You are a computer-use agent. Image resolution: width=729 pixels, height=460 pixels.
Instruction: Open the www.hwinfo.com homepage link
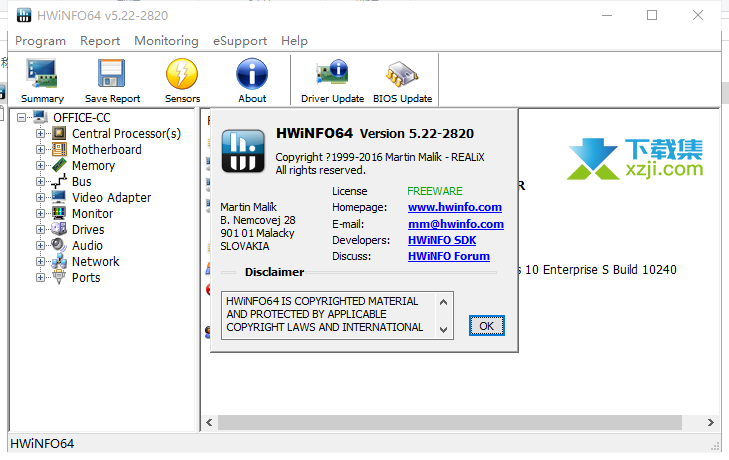[455, 207]
